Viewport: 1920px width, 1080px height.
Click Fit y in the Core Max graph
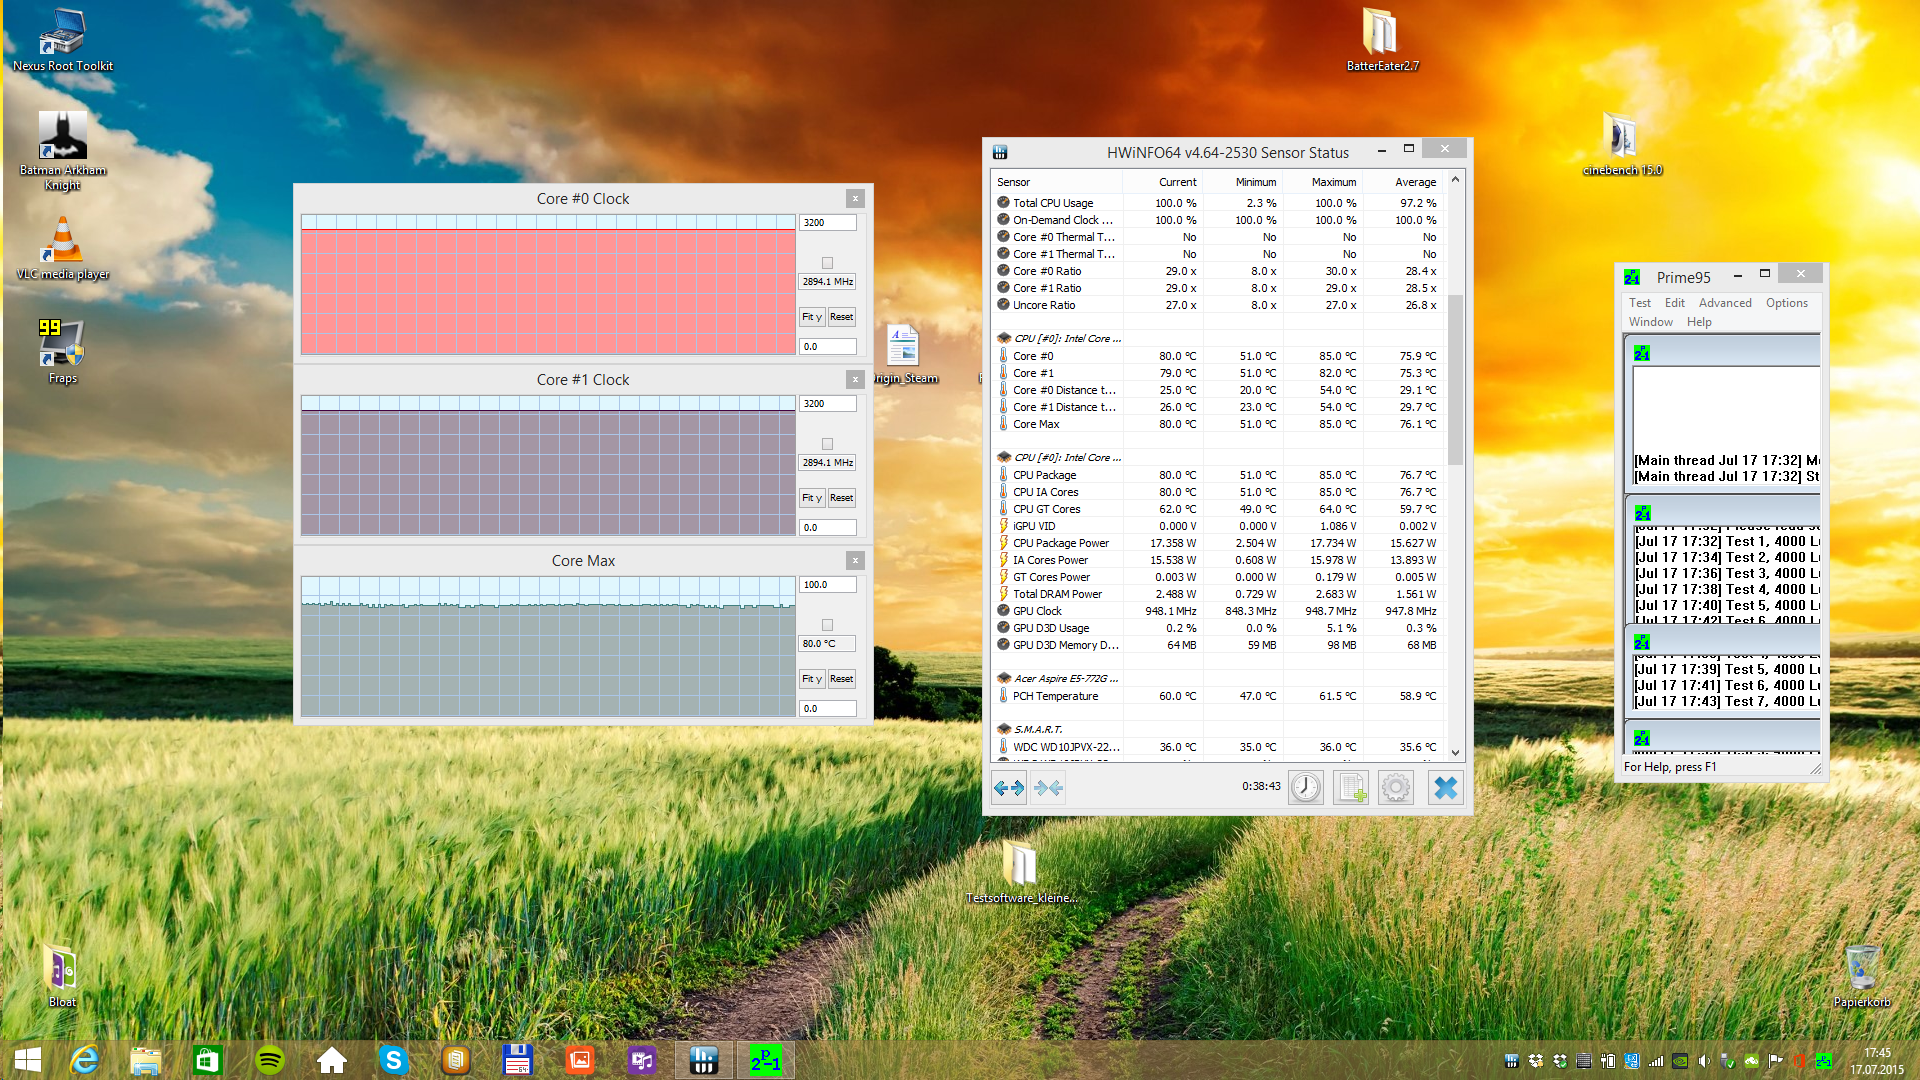811,679
